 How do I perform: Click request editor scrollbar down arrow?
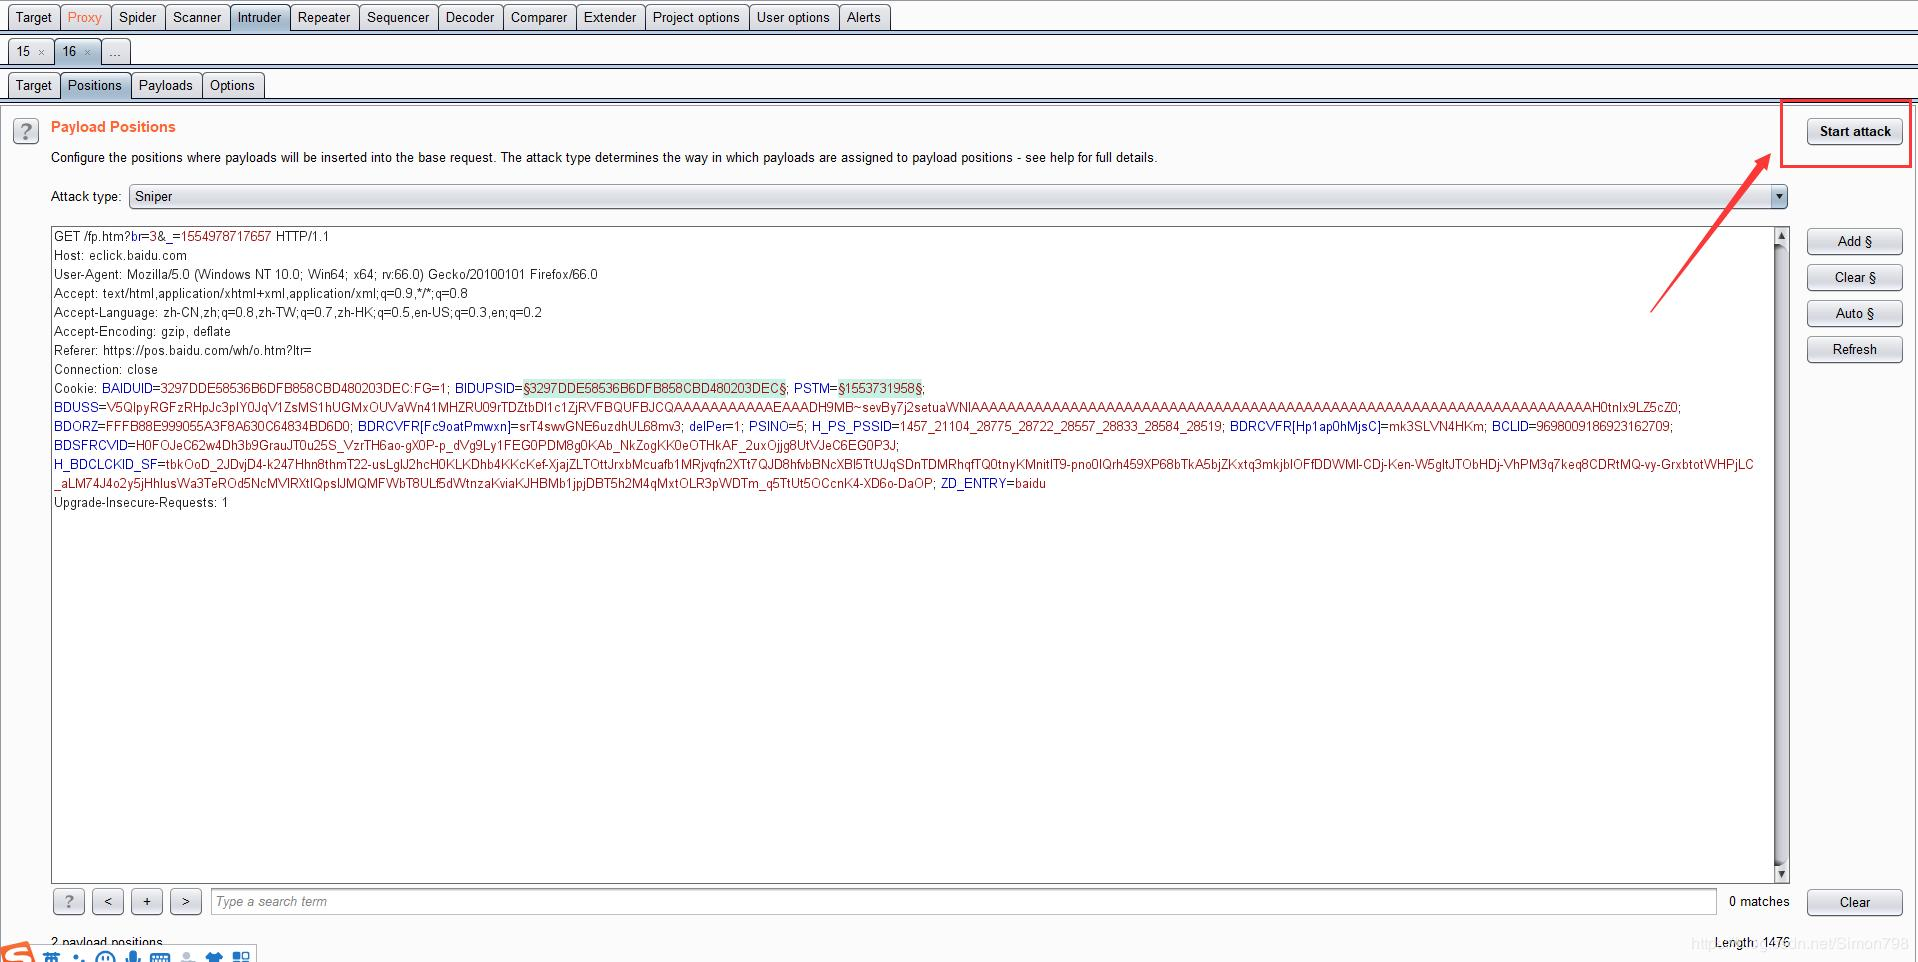(1781, 874)
